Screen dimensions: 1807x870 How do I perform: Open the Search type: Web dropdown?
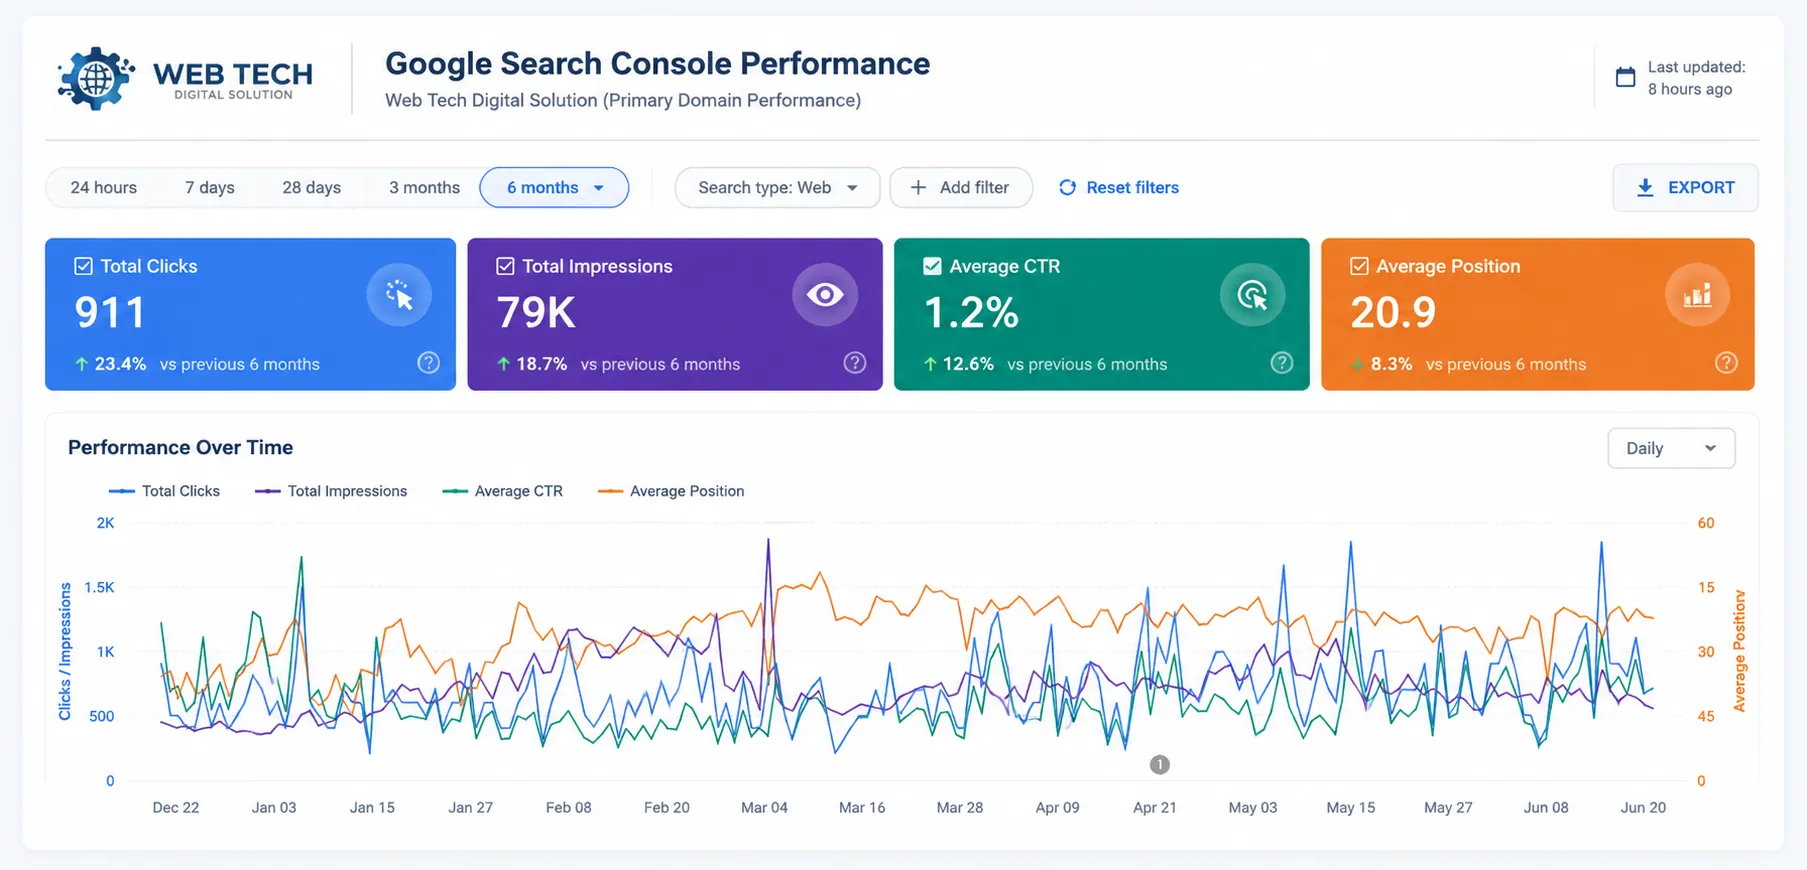777,187
